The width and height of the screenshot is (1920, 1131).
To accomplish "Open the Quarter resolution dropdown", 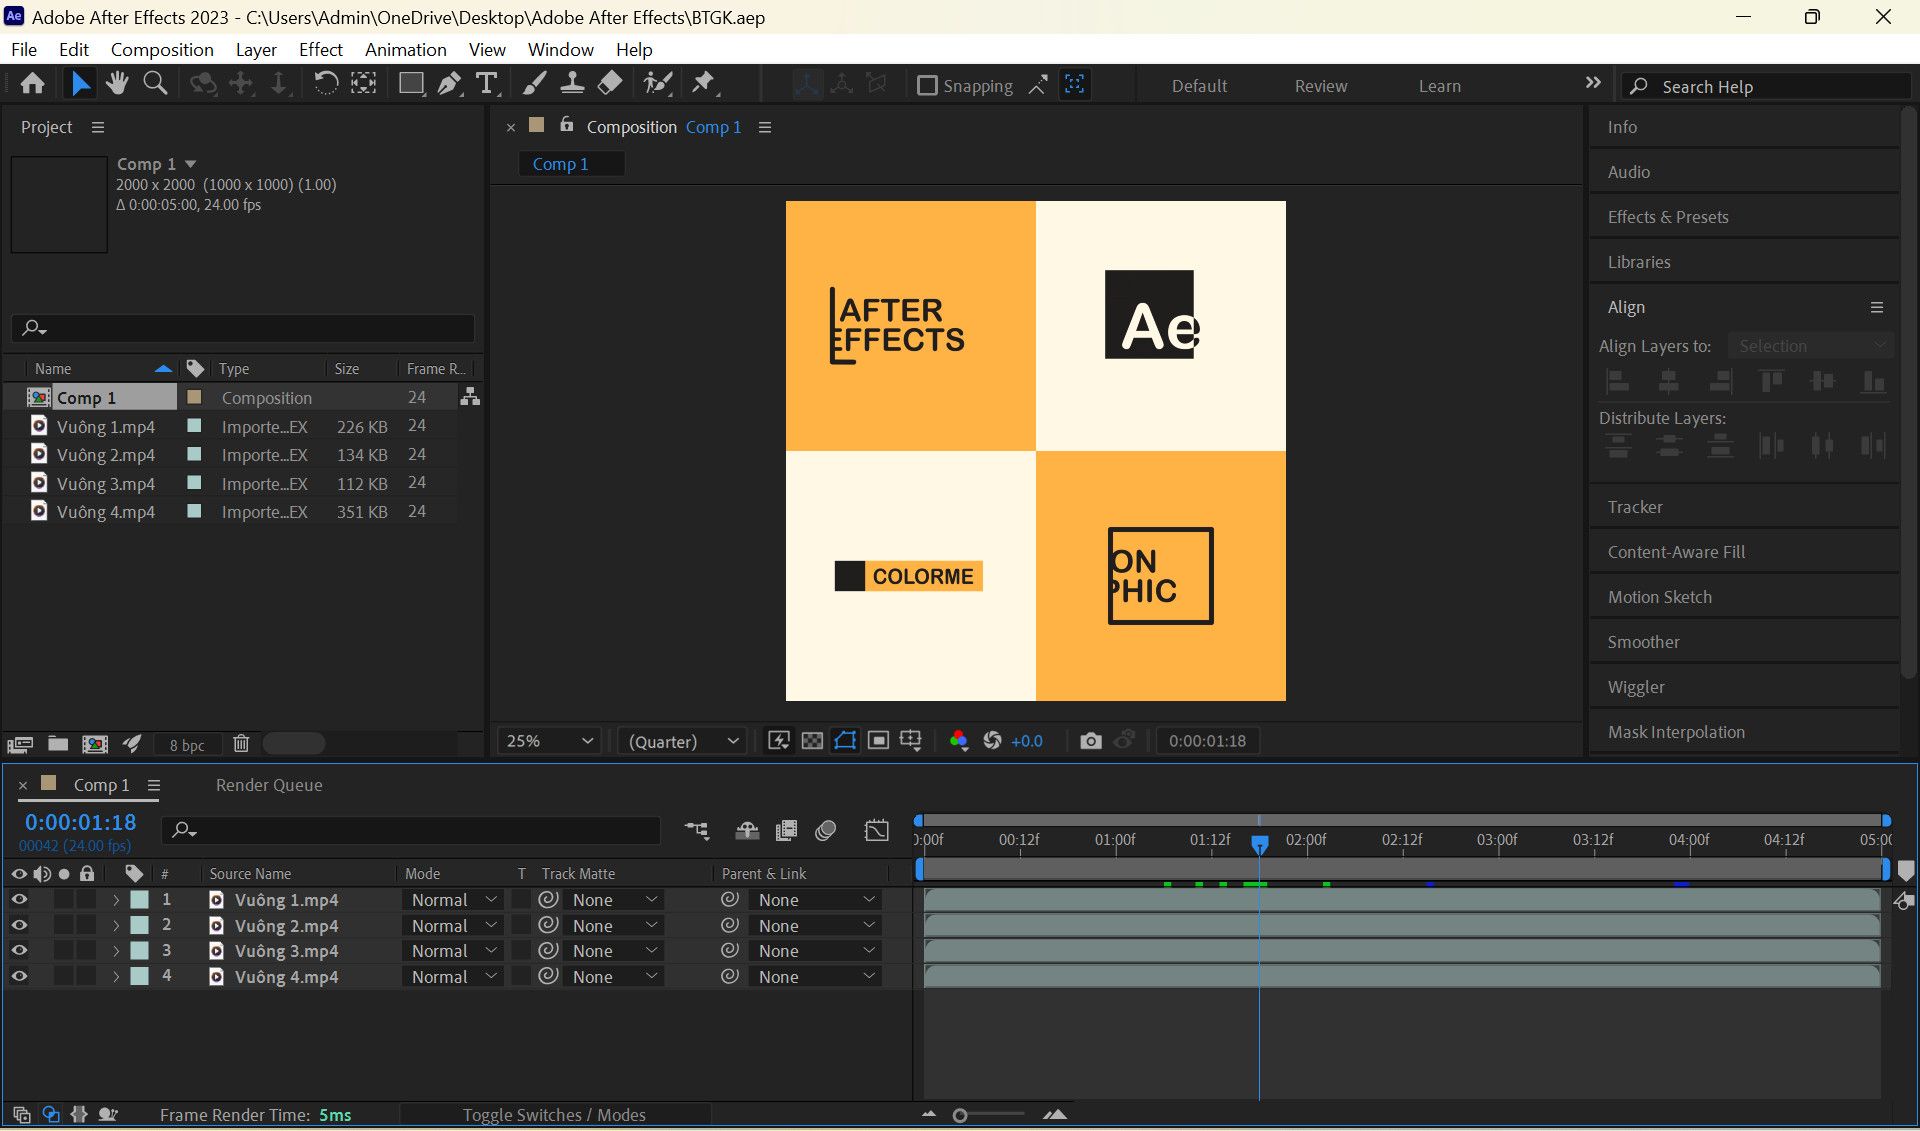I will (684, 741).
